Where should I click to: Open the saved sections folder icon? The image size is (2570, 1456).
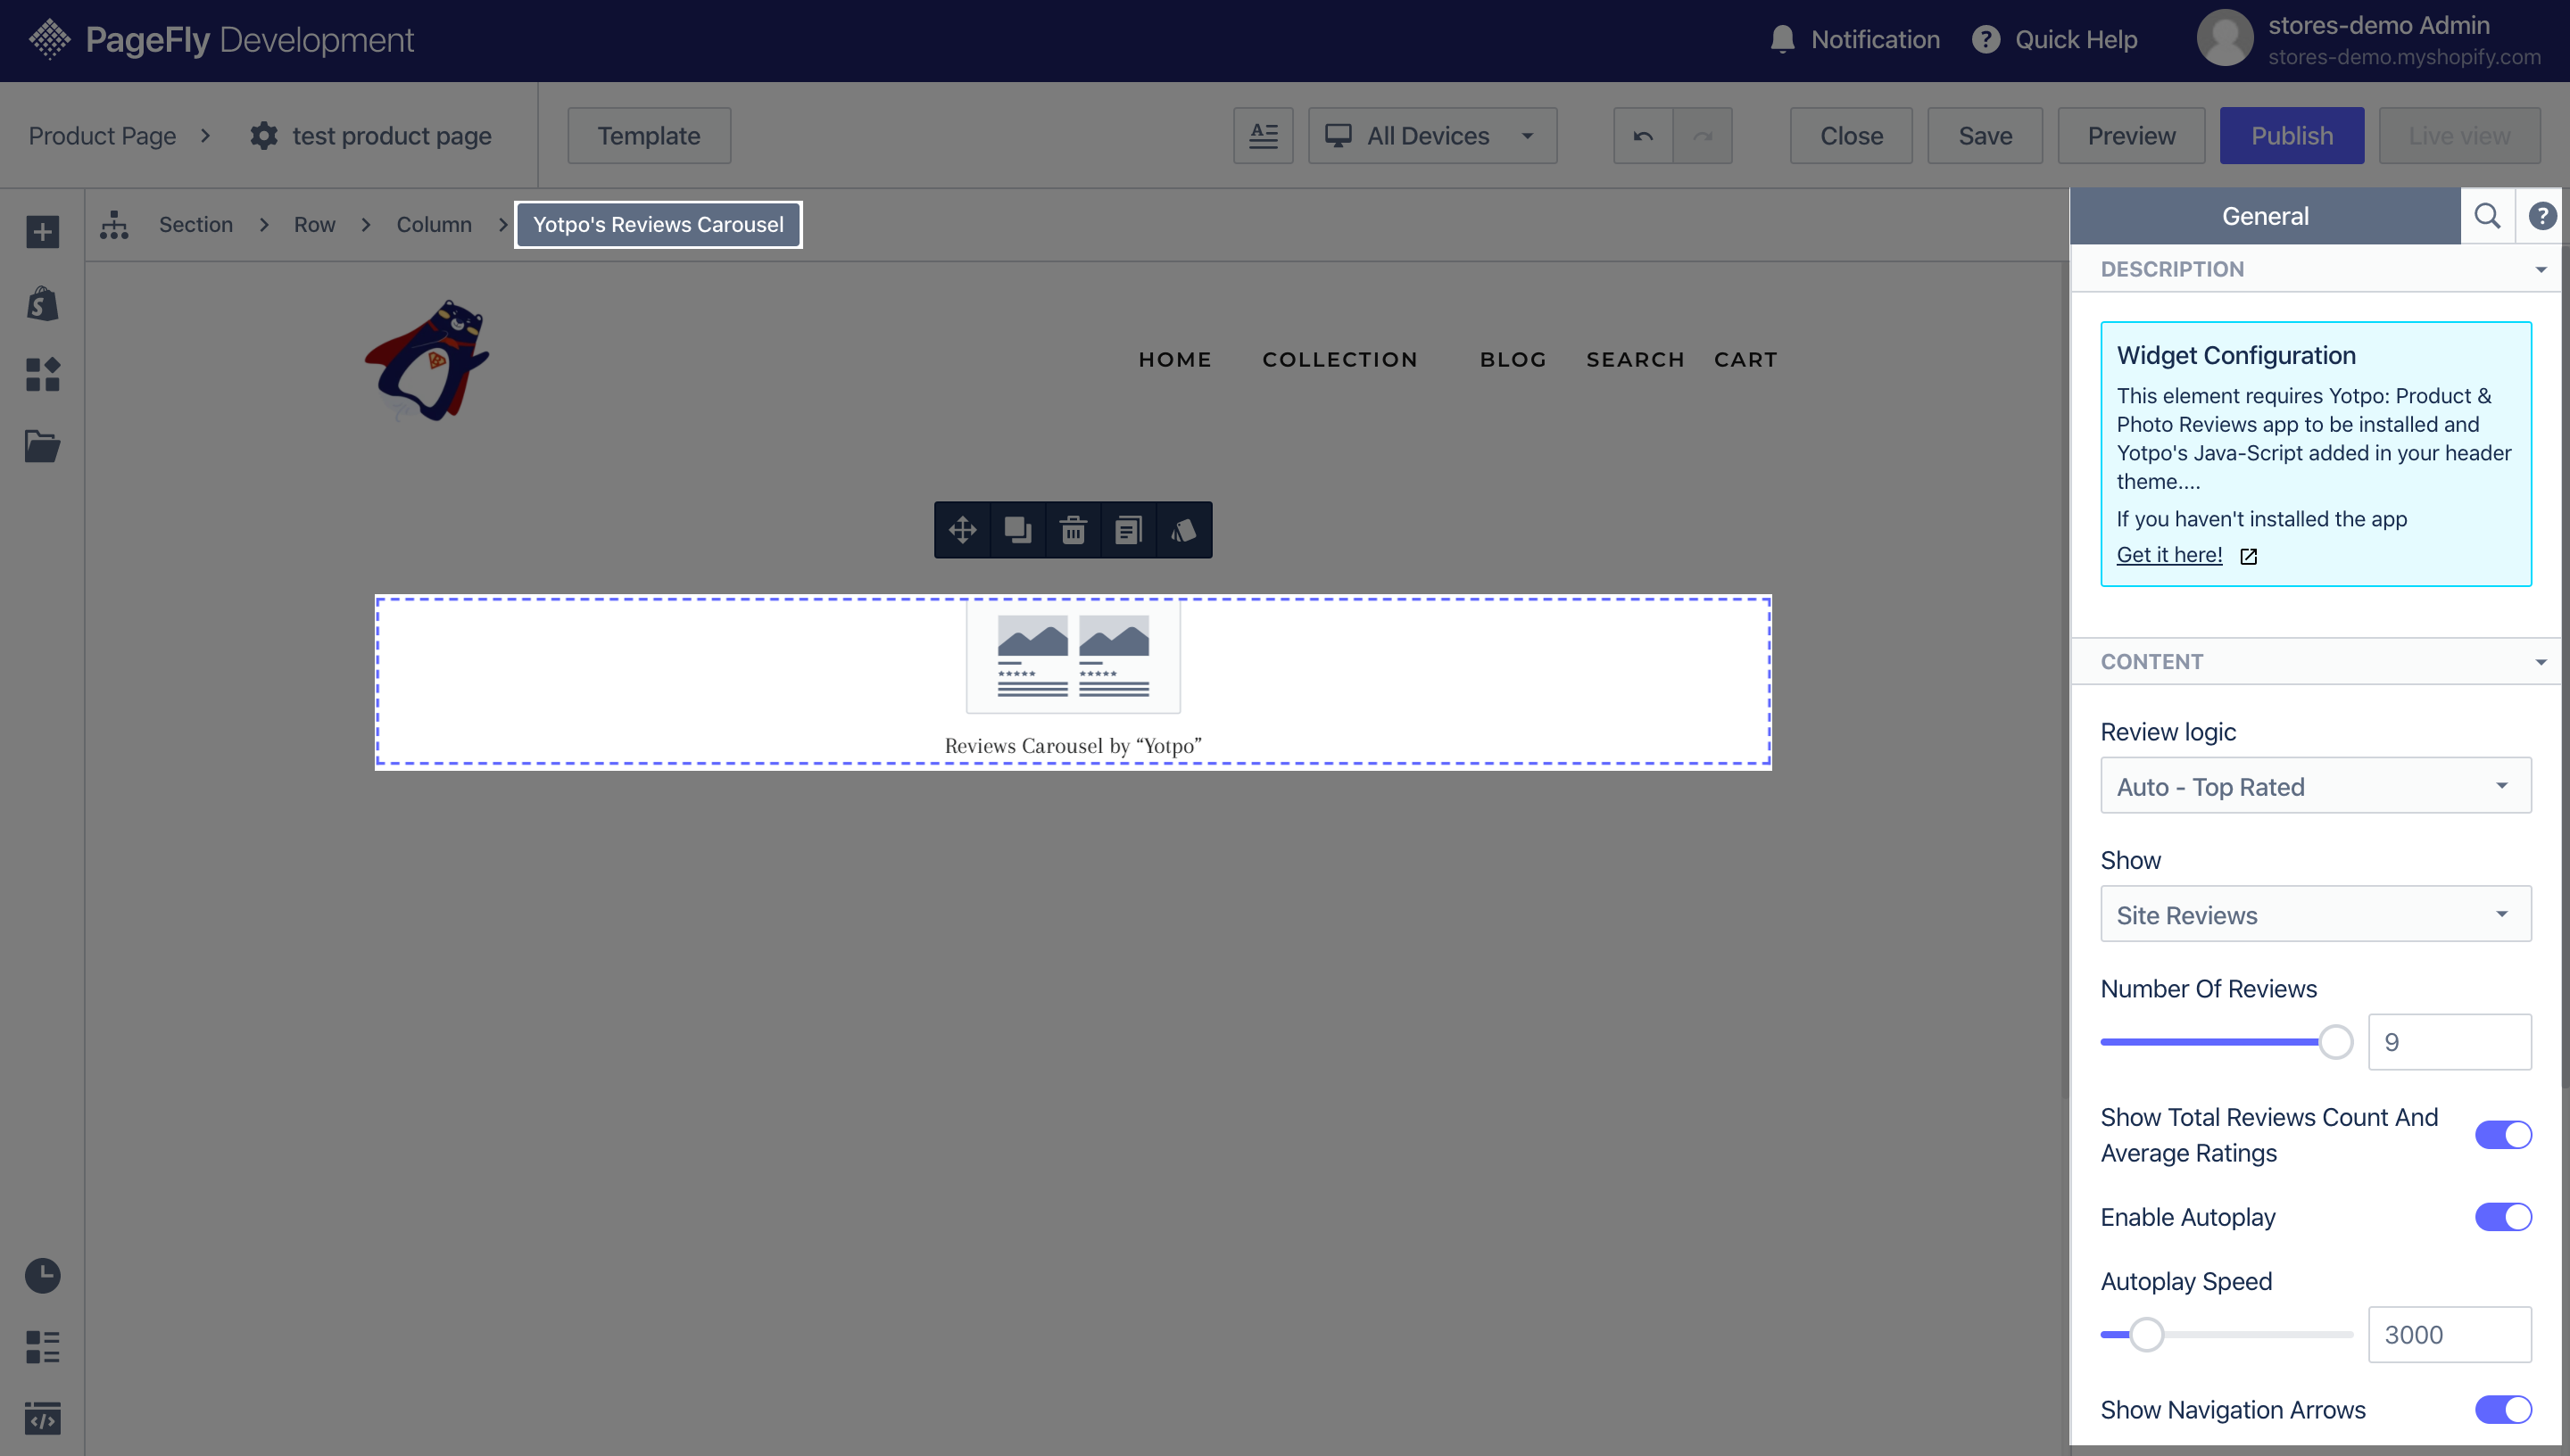[x=42, y=446]
